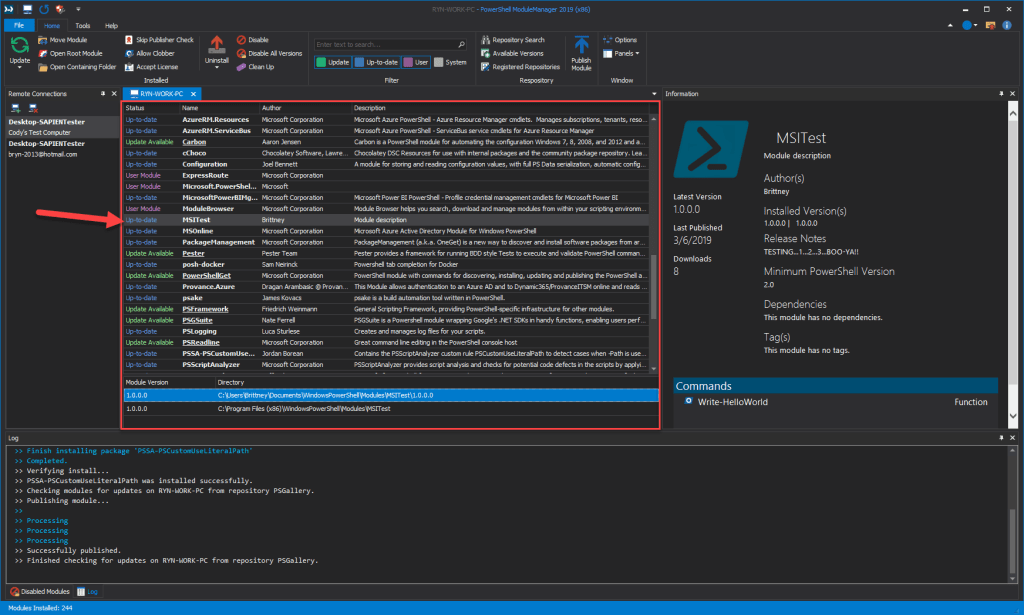Click the license certificate icon top right

point(991,25)
